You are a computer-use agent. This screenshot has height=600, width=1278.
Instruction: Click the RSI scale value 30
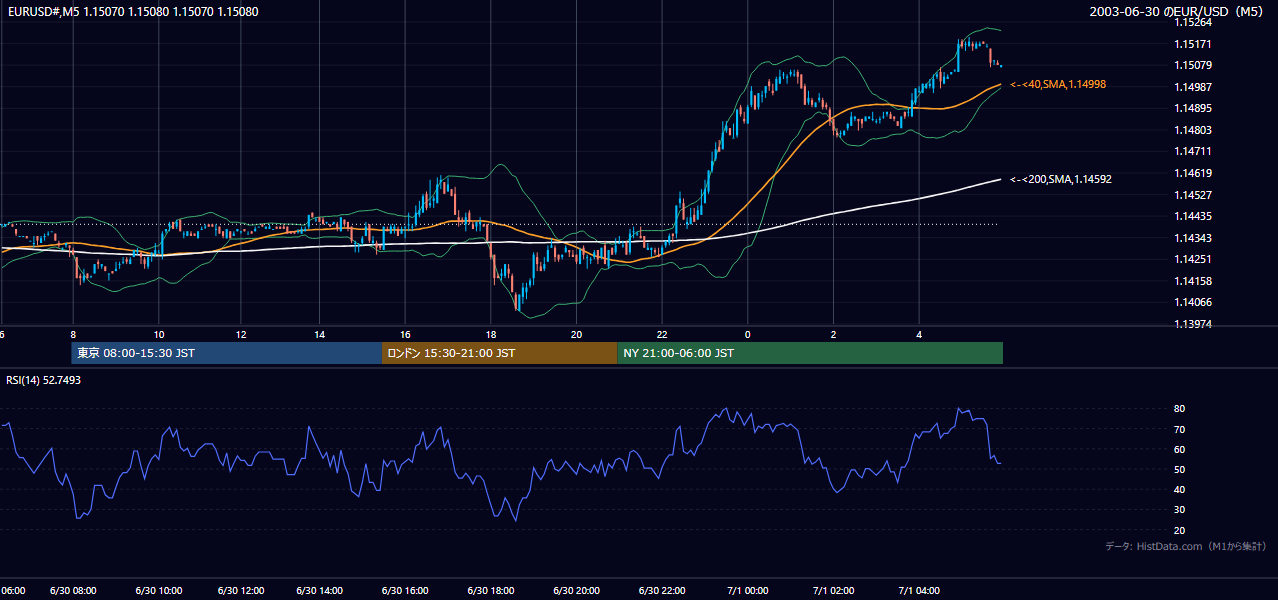coord(1179,510)
